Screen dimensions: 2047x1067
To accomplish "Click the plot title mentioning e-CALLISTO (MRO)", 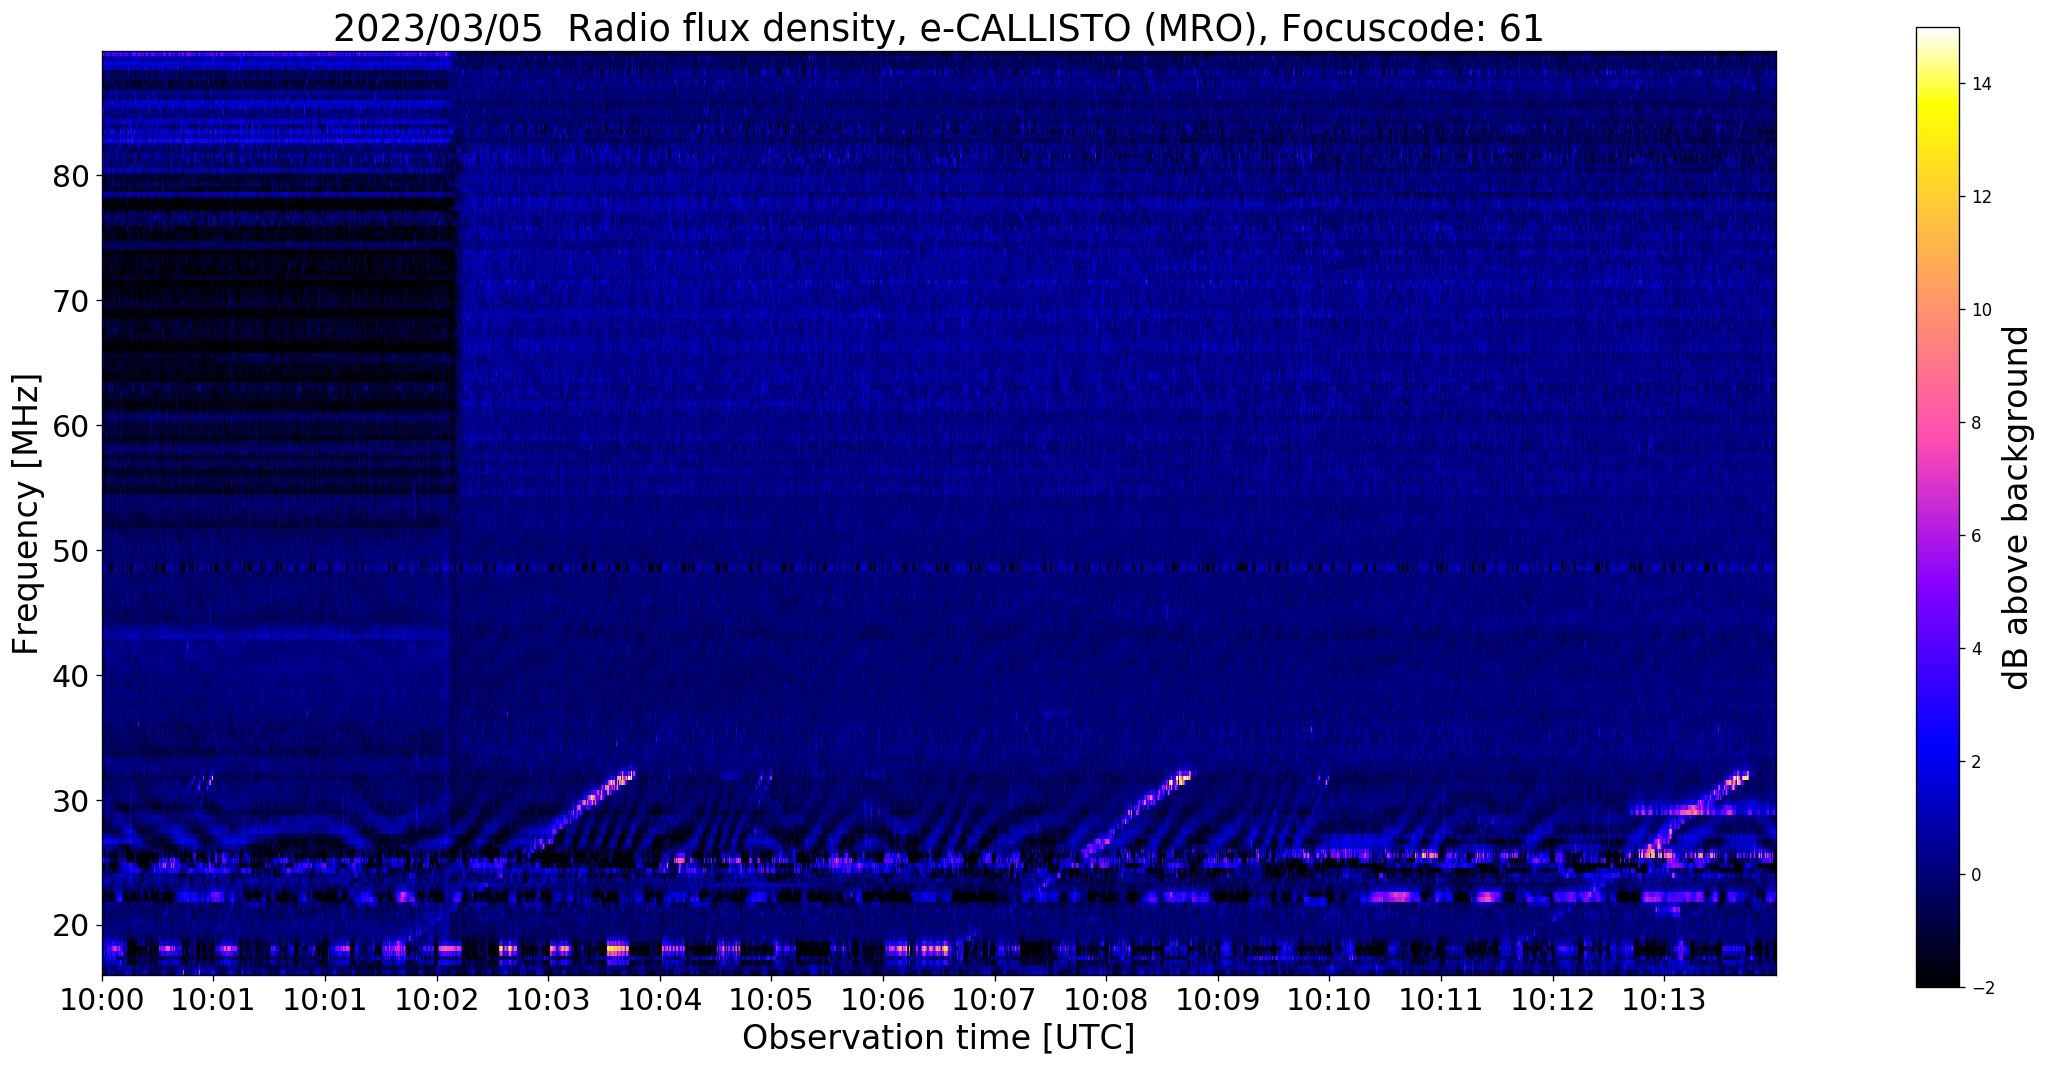I will (x=938, y=28).
